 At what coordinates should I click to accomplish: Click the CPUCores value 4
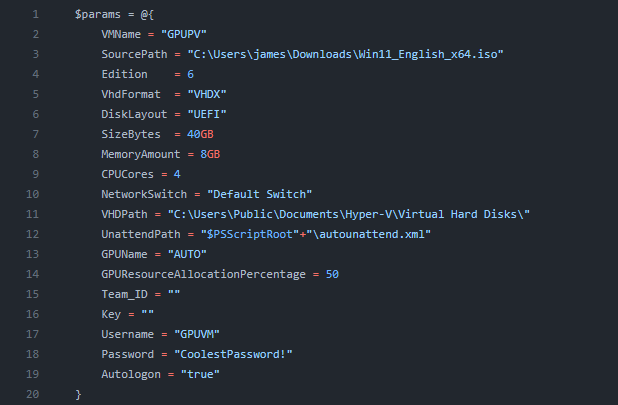pos(177,175)
